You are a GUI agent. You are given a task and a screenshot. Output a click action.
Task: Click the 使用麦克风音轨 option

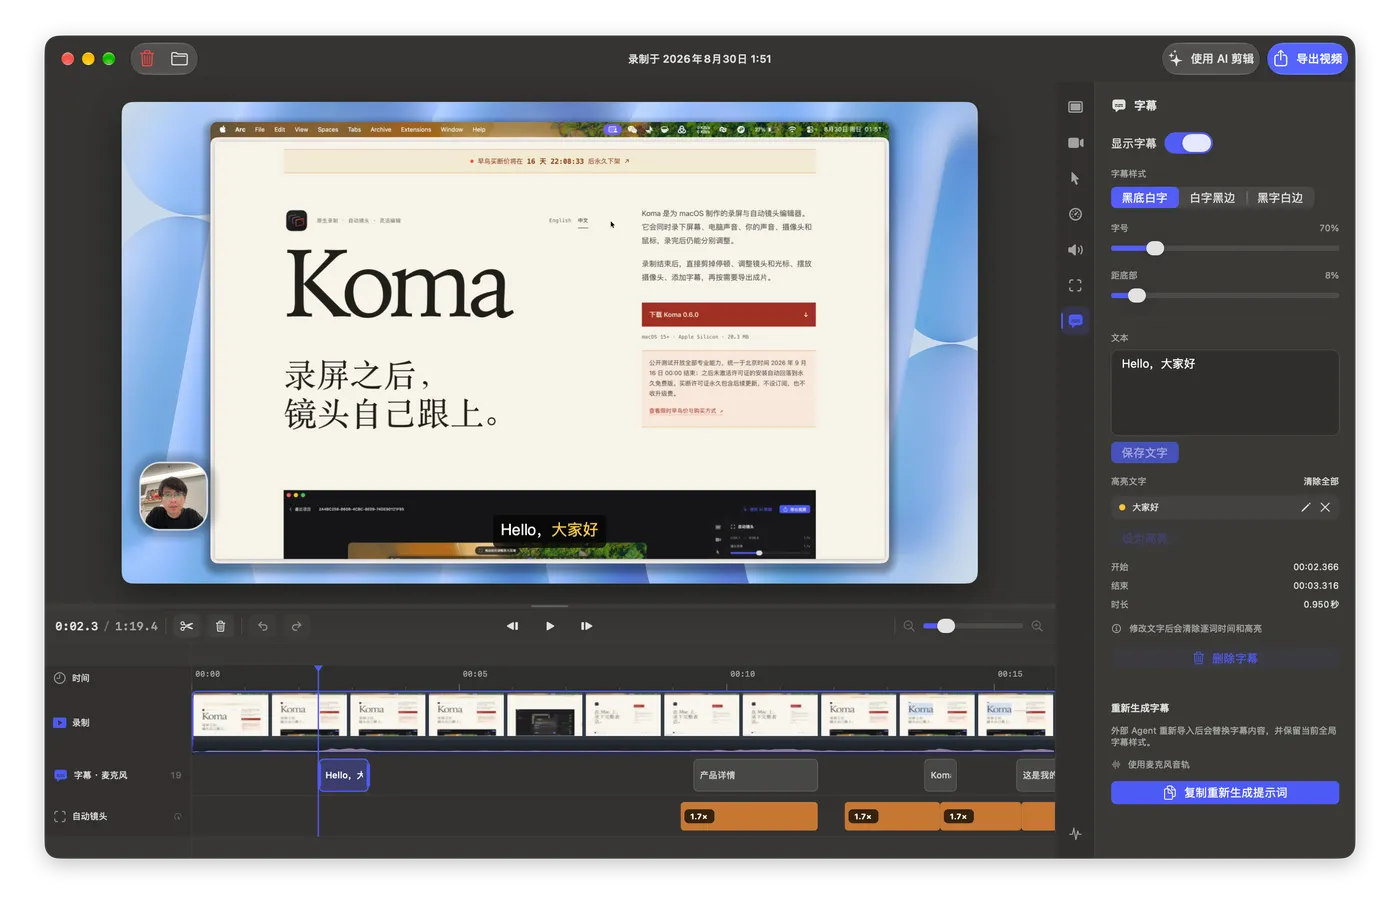point(1150,765)
